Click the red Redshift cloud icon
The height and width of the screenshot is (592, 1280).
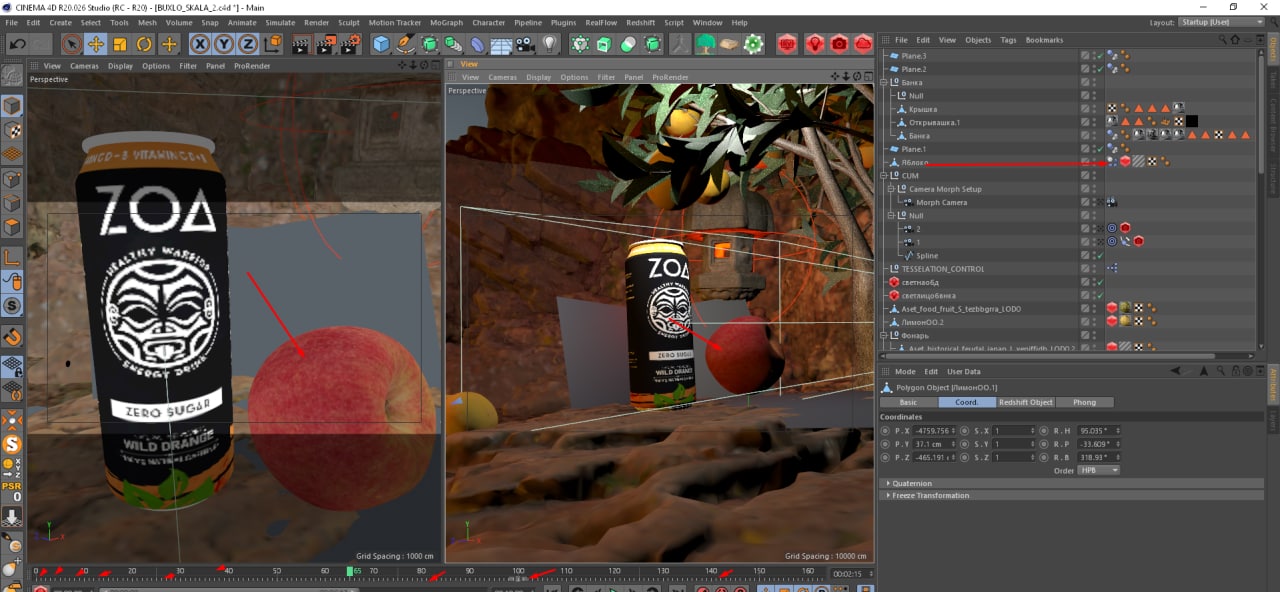tap(862, 44)
